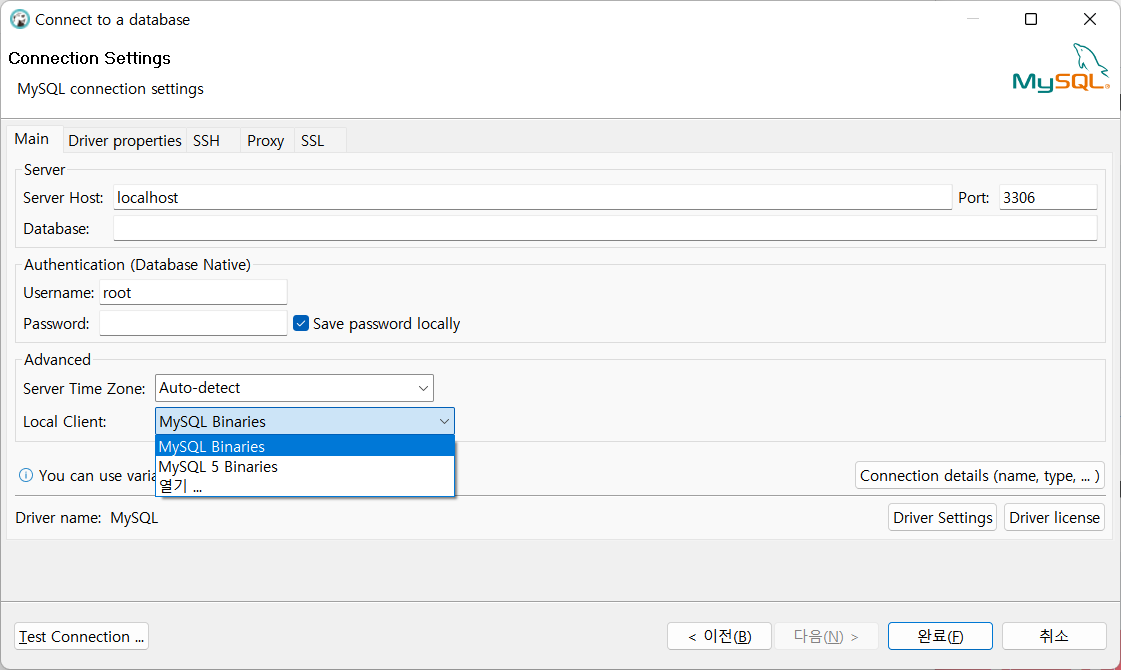Open the Server Time Zone dropdown

[x=294, y=388]
